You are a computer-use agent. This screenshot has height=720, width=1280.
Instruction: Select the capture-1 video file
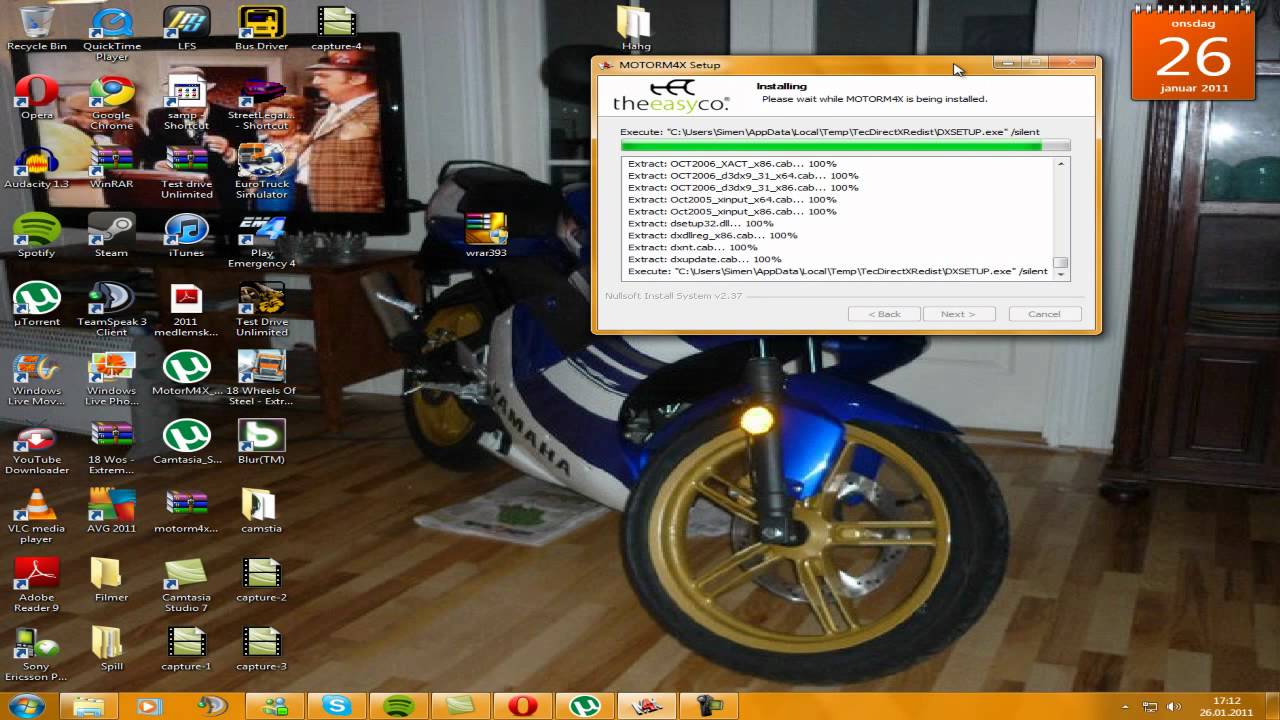click(187, 648)
